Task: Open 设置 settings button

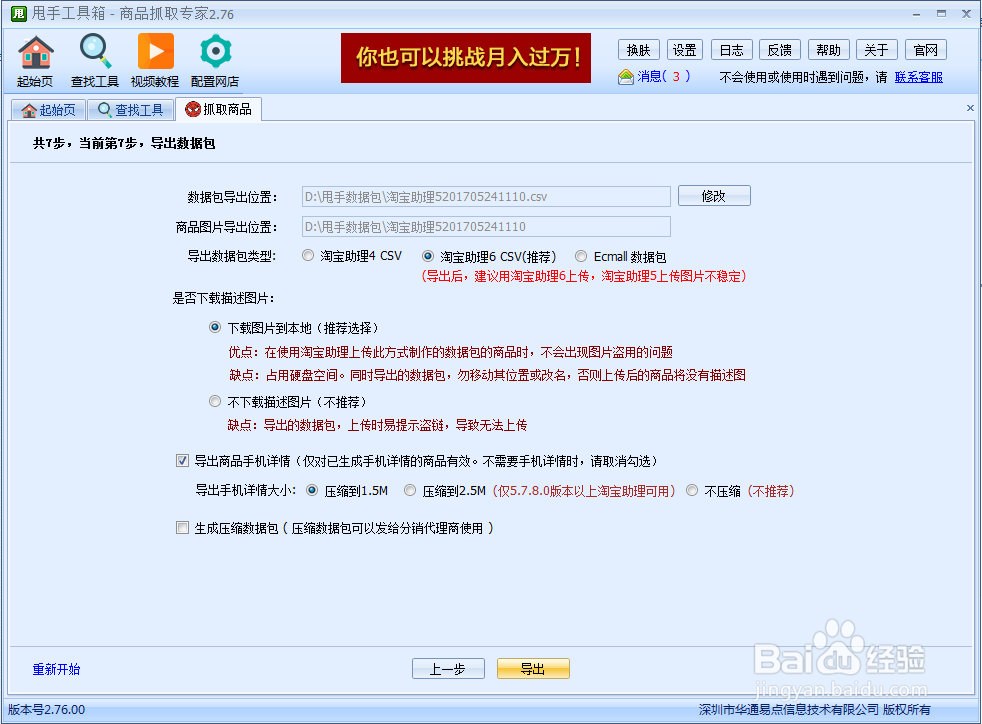Action: (x=685, y=50)
